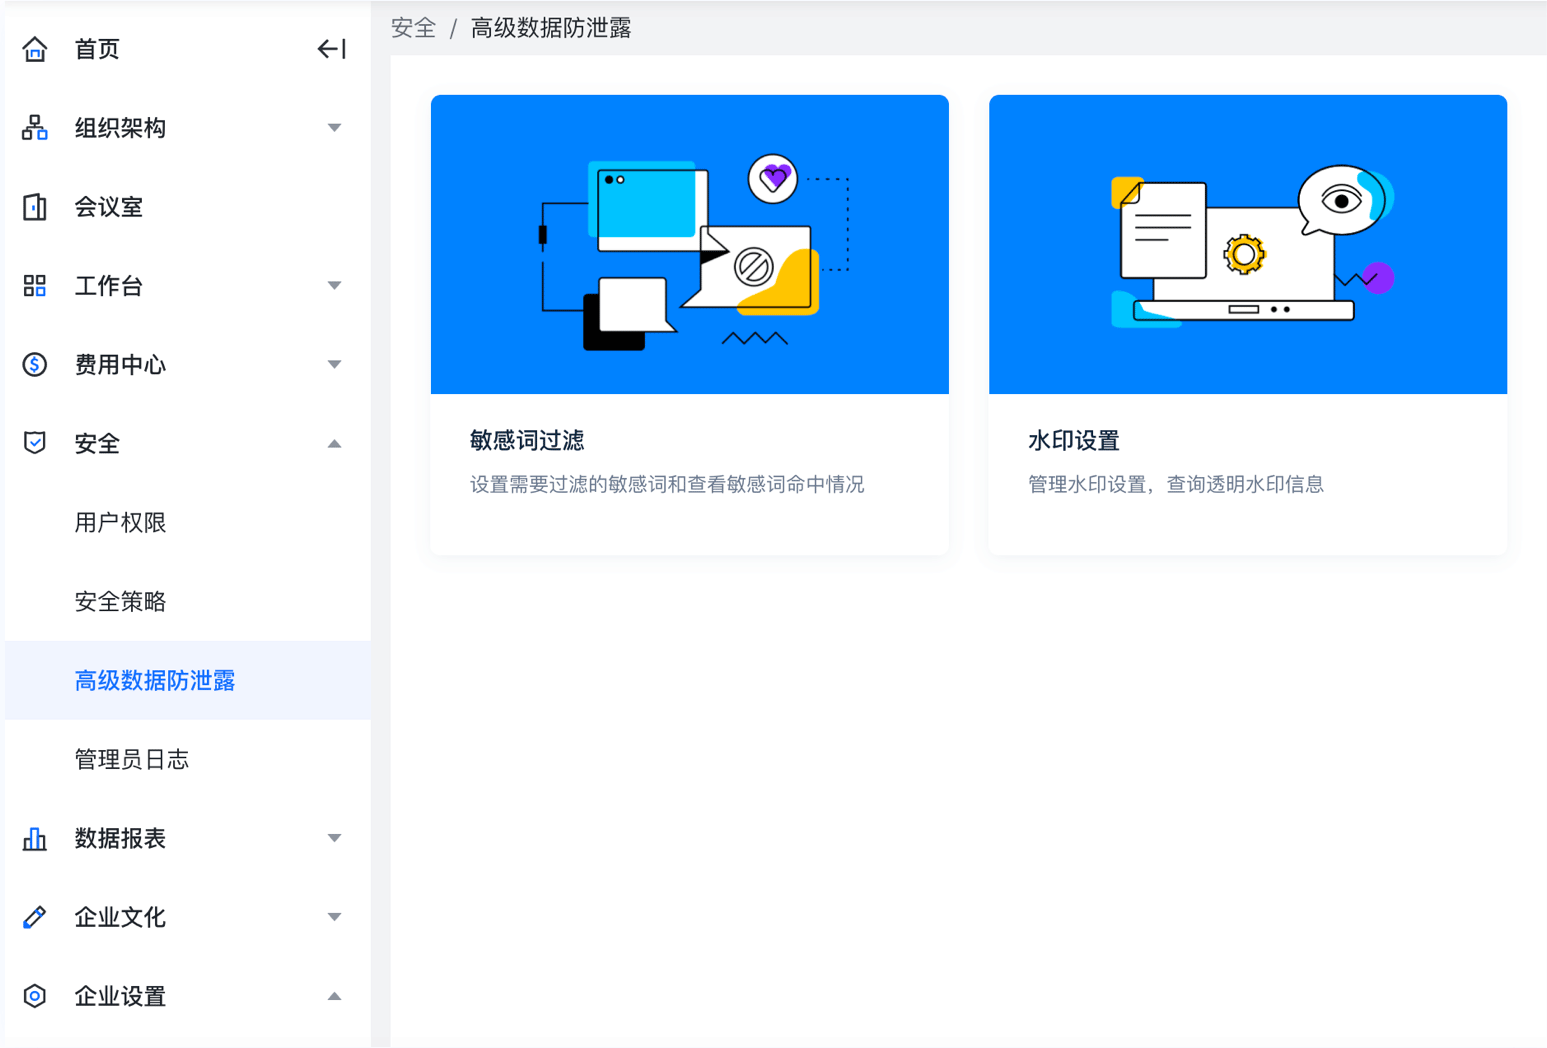Expand the 工作台 submenu arrow
The height and width of the screenshot is (1048, 1547).
click(x=335, y=286)
